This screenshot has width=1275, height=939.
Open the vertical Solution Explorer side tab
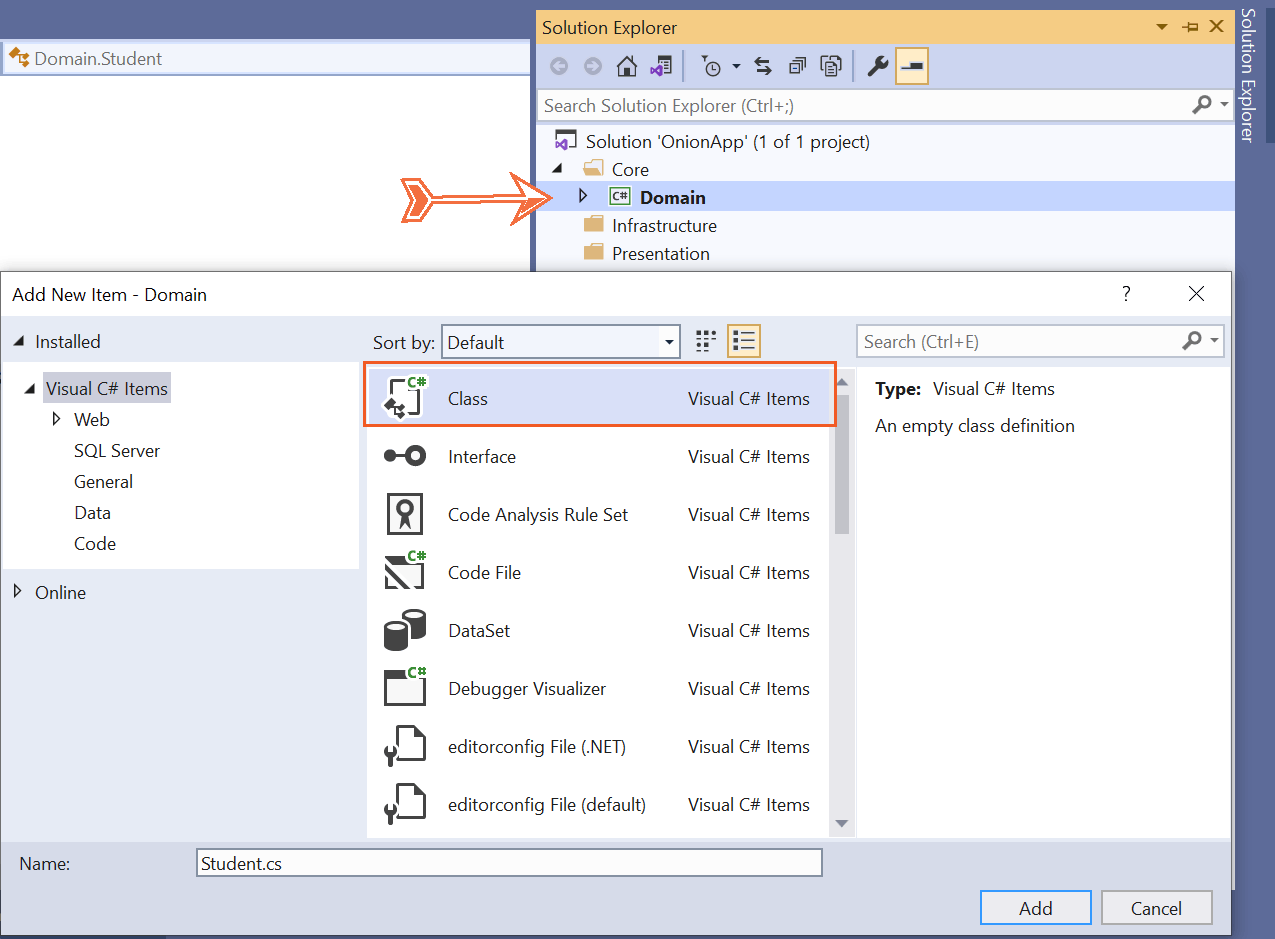1247,75
